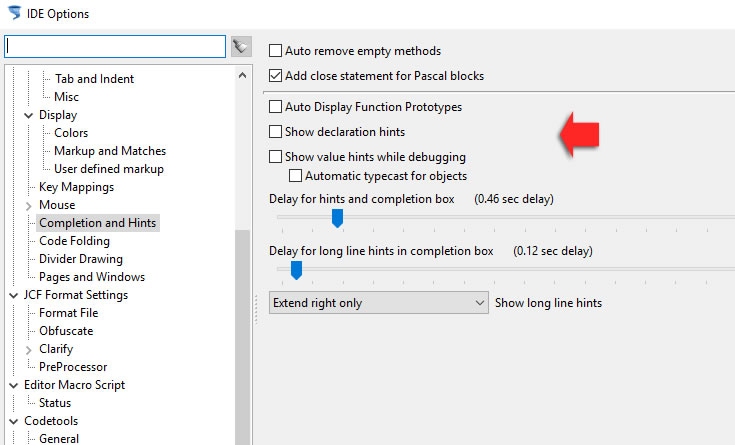Open the Code Folding options page
This screenshot has height=445, width=735.
point(75,241)
